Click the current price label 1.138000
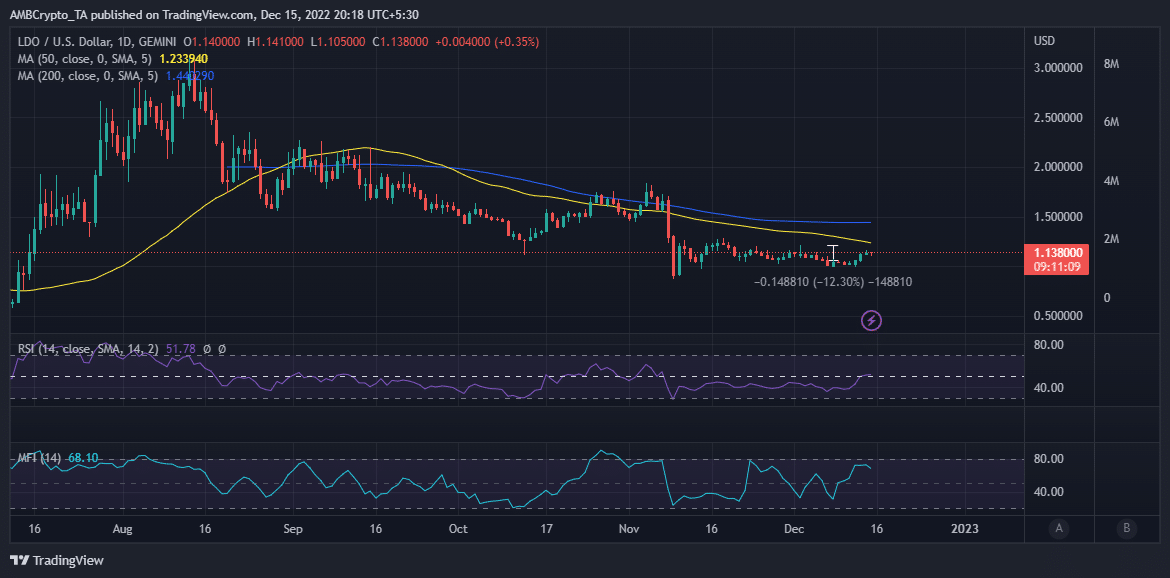 [x=1056, y=253]
